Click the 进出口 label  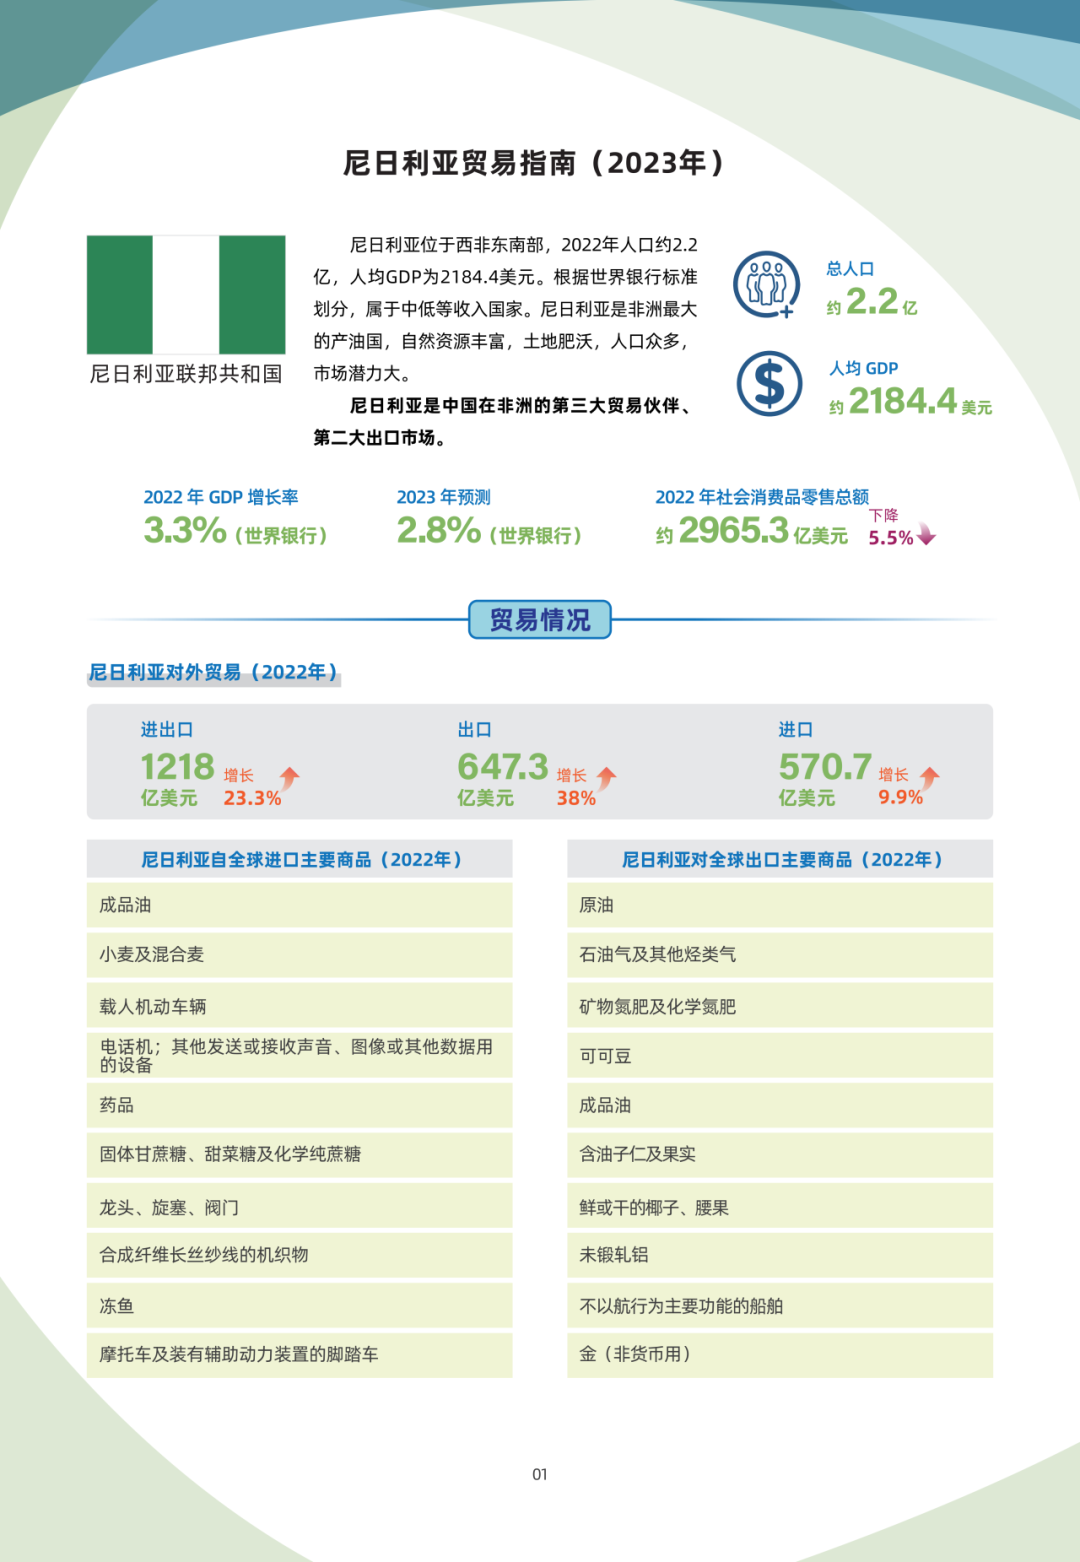tap(167, 730)
